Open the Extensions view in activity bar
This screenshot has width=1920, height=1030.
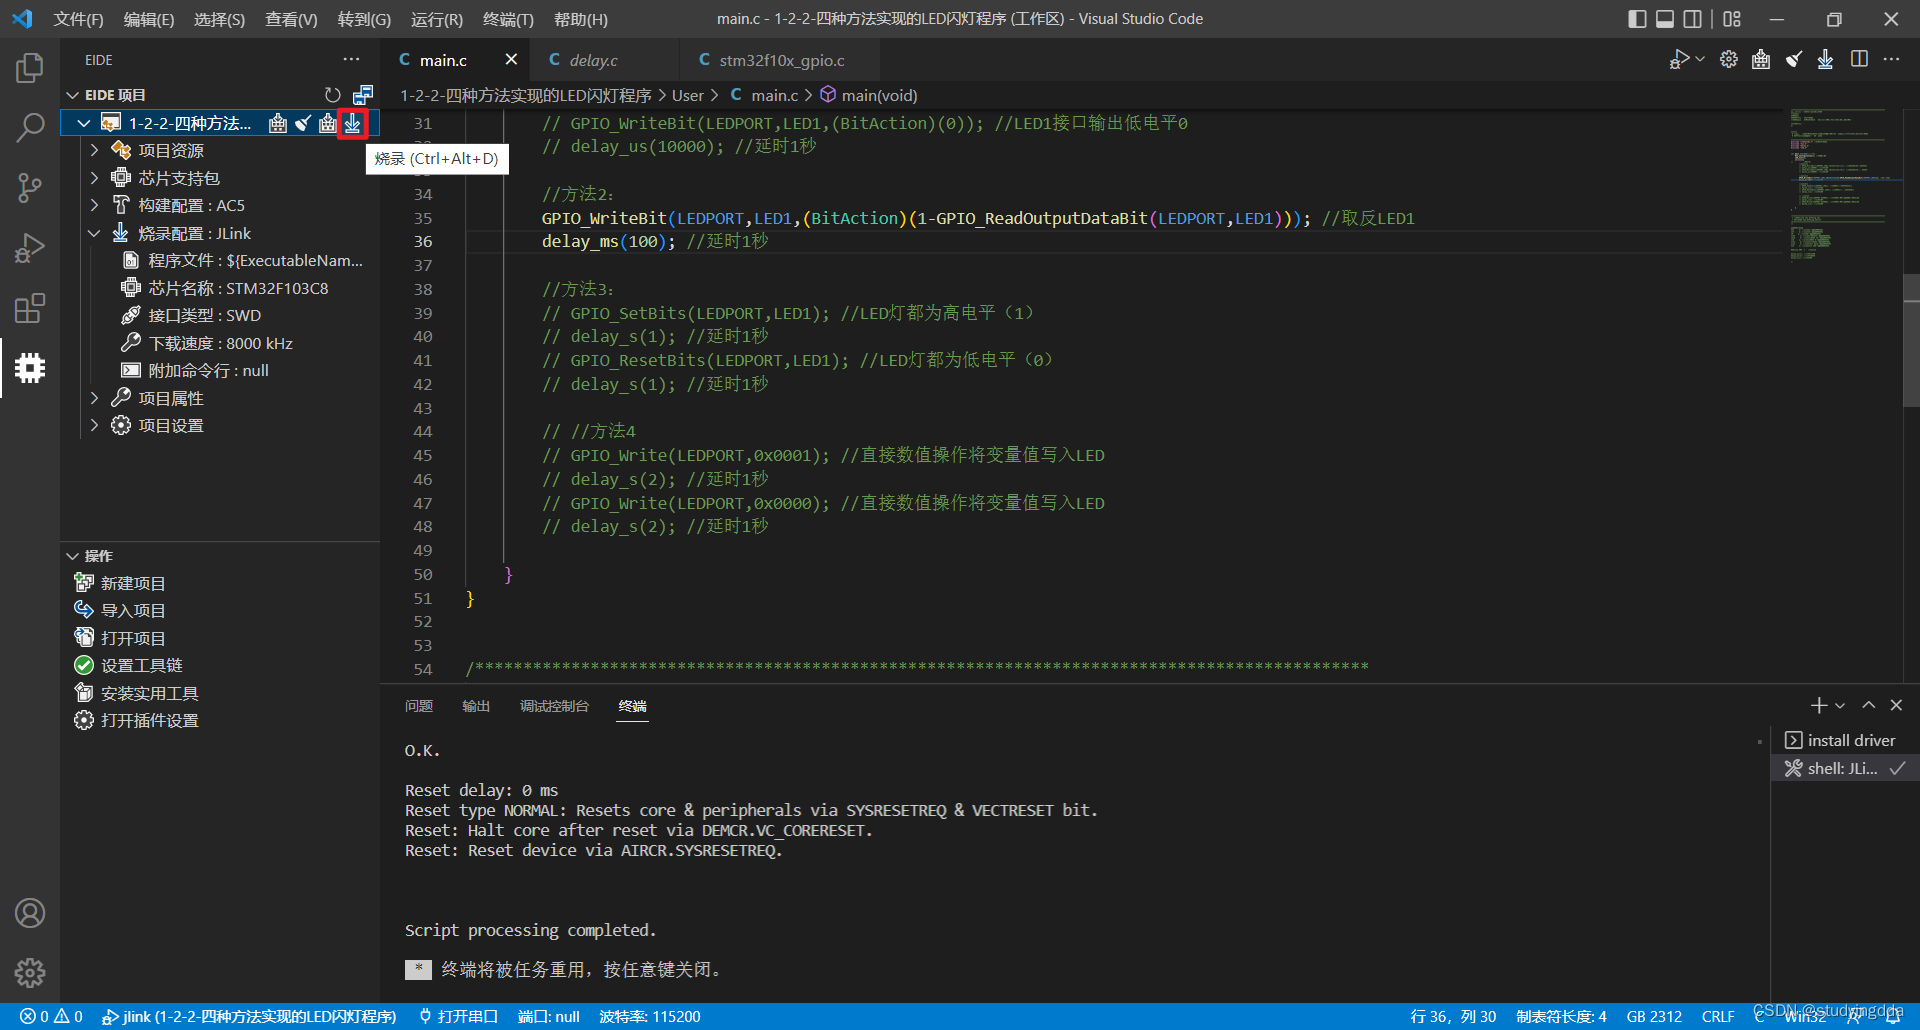[x=30, y=308]
